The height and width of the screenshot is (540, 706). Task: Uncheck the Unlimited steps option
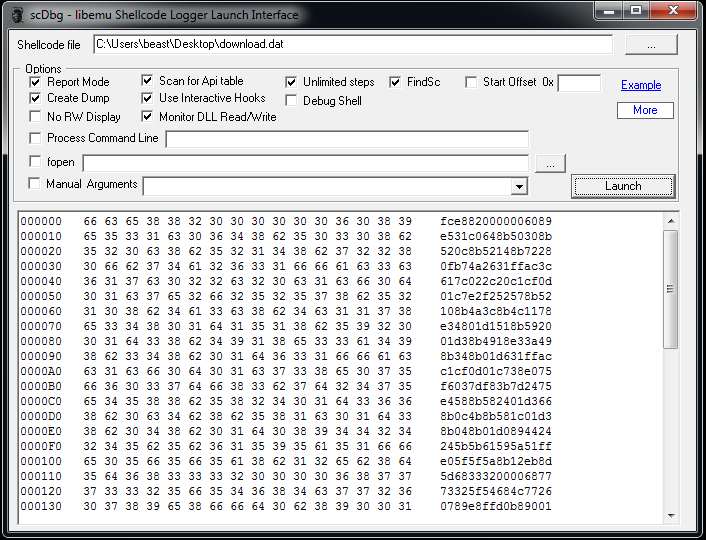(291, 82)
